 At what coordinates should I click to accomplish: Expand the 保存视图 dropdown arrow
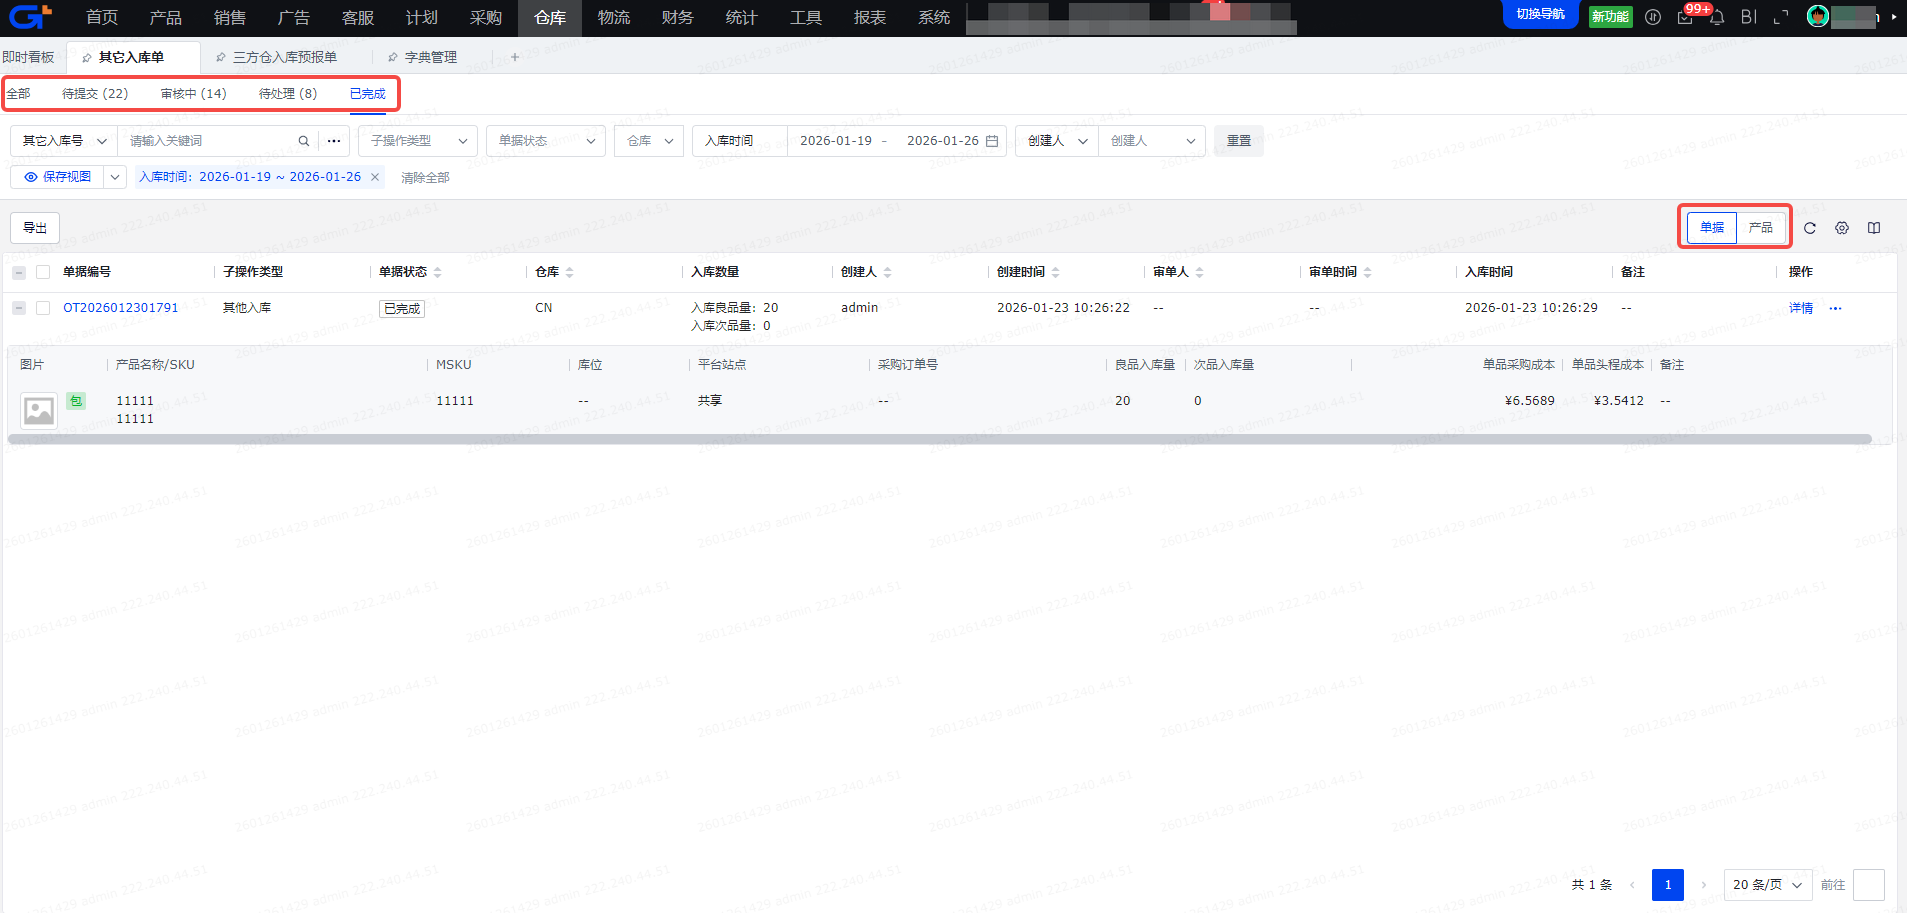click(115, 177)
